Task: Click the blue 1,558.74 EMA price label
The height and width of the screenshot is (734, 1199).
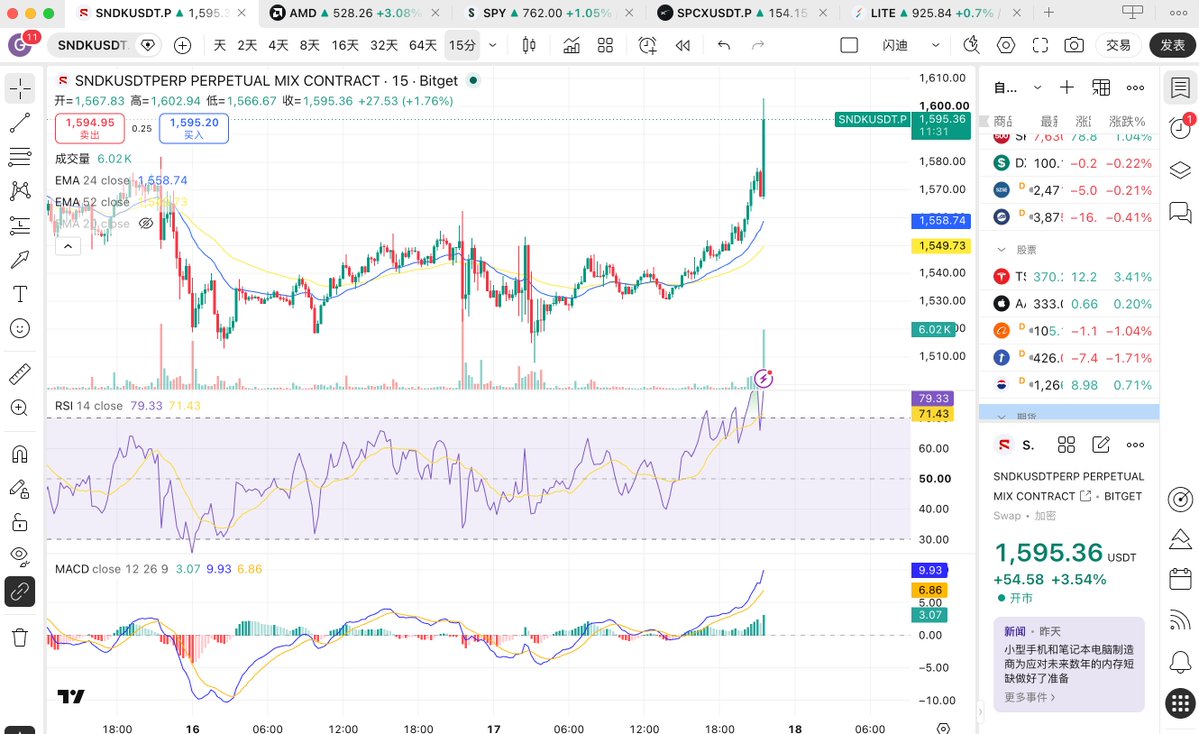Action: click(942, 220)
